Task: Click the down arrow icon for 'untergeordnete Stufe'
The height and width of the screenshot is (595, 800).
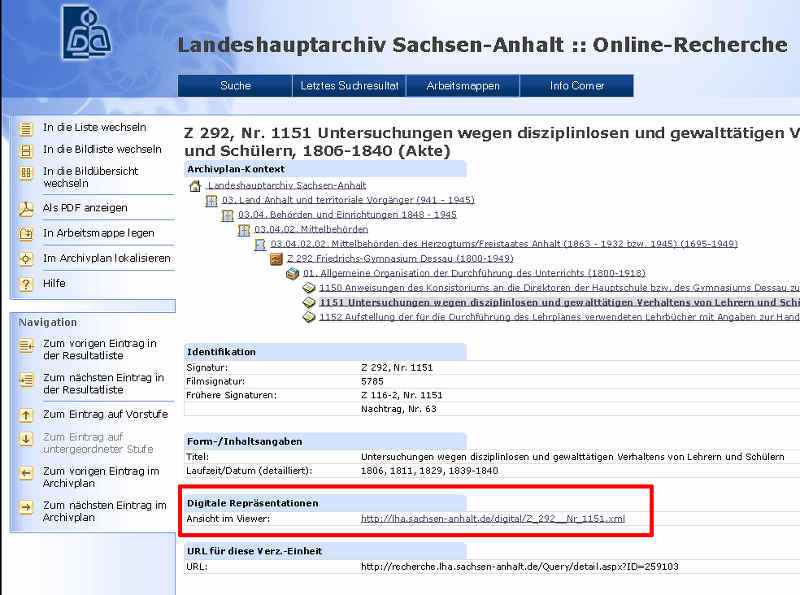Action: click(x=26, y=439)
